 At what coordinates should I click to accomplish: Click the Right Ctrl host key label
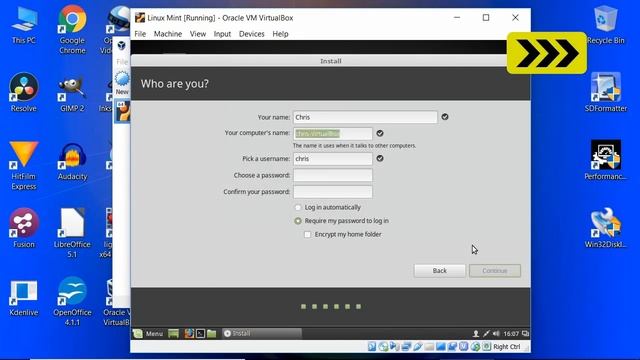(507, 347)
